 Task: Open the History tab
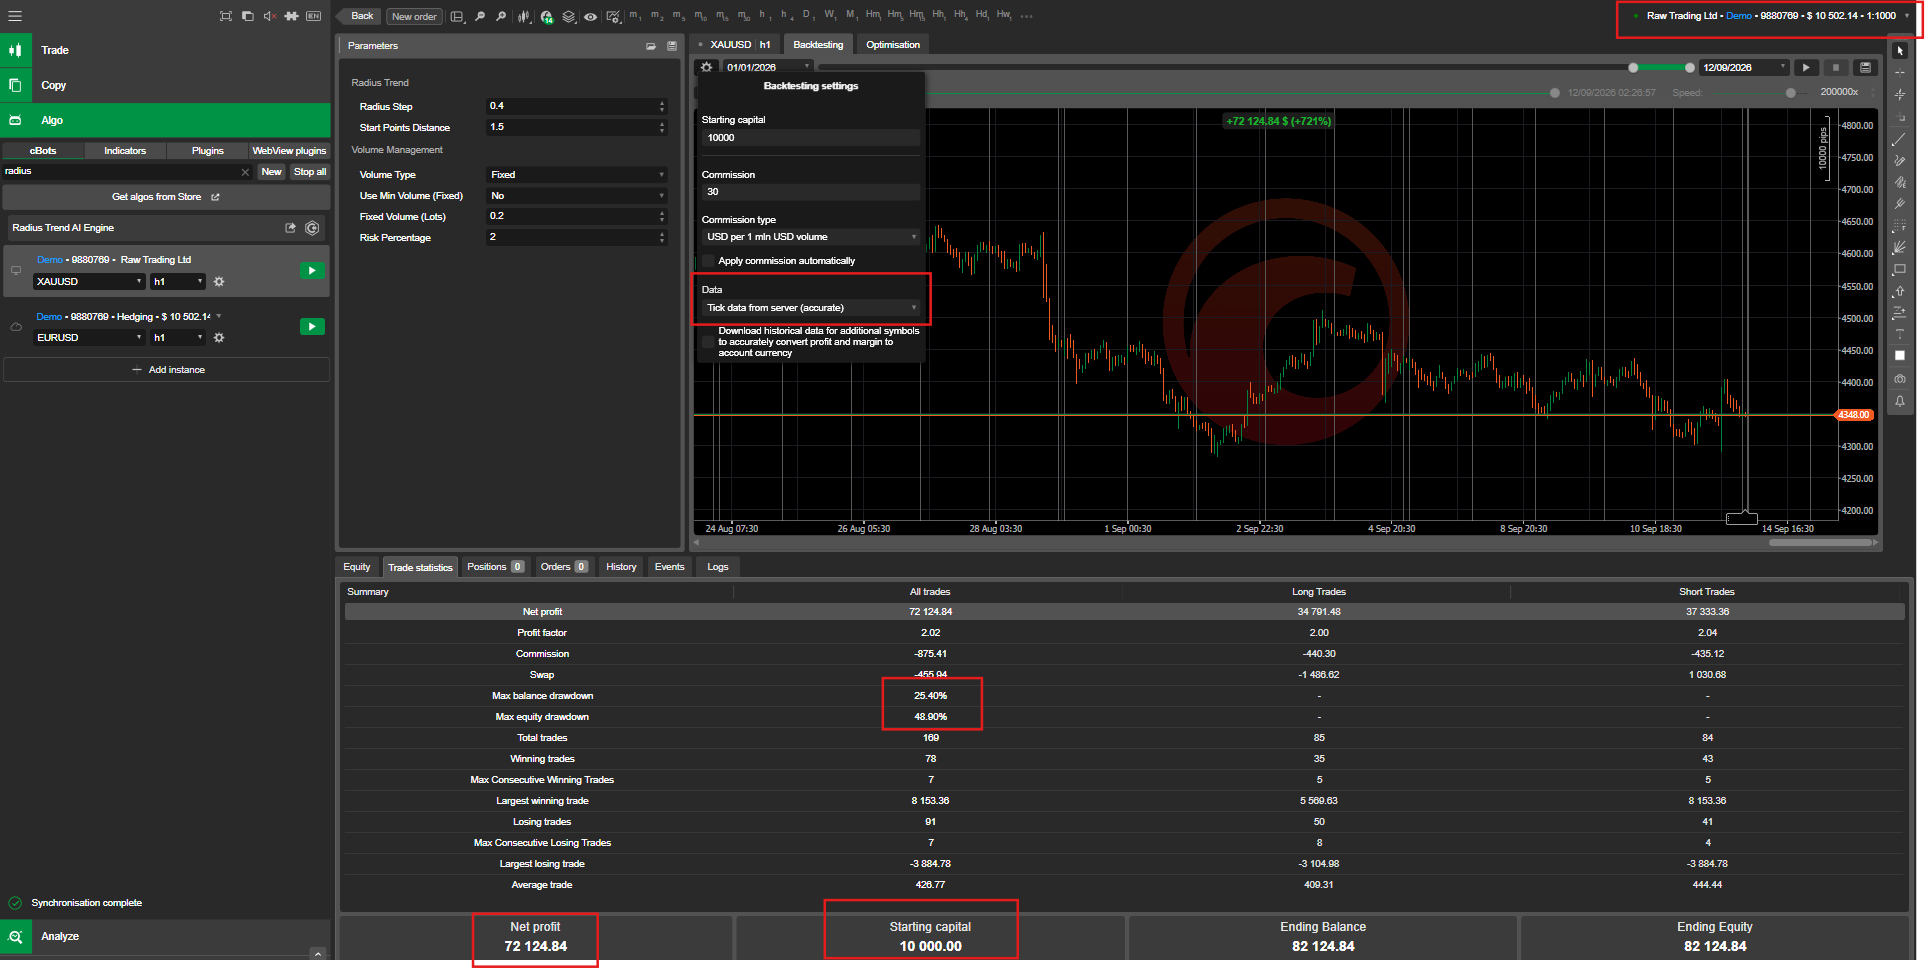pyautogui.click(x=621, y=567)
